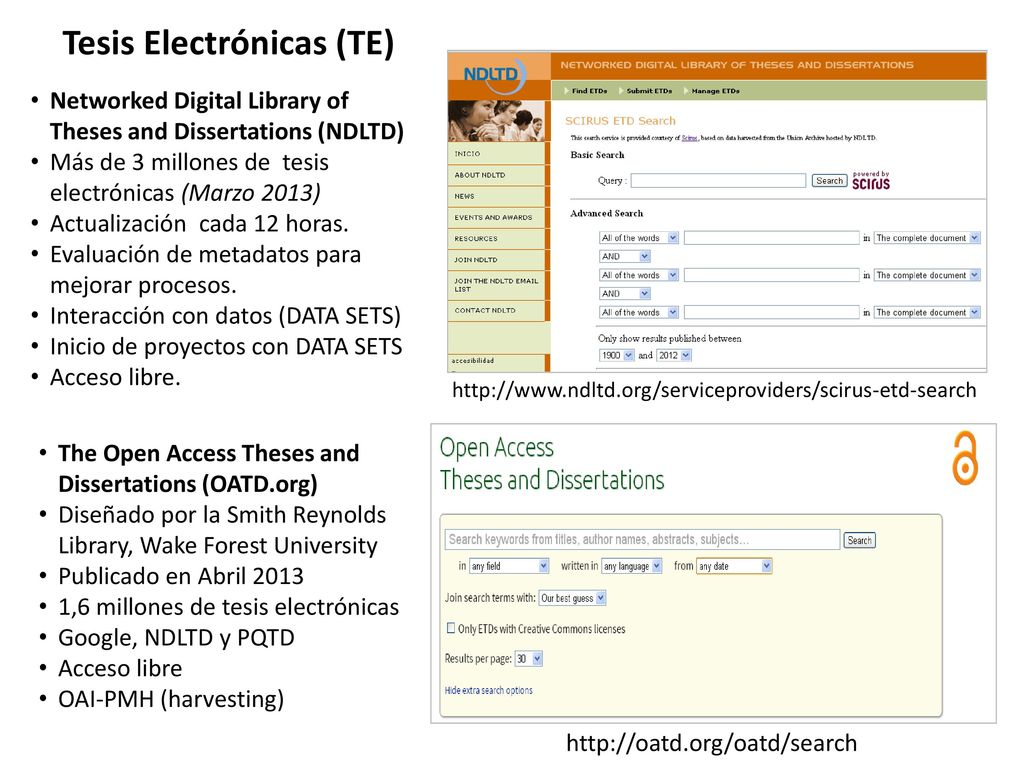Click the Hide extra search options link

click(488, 690)
